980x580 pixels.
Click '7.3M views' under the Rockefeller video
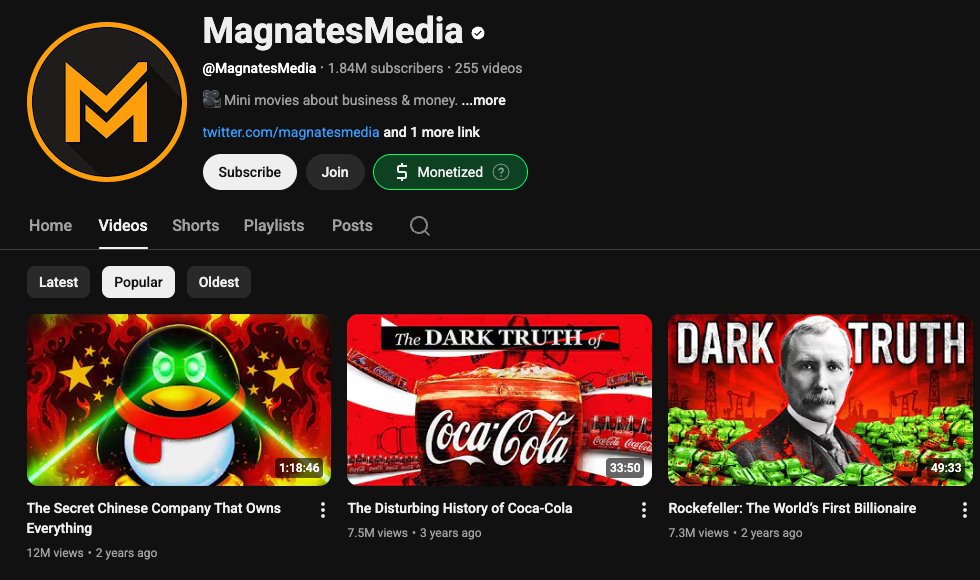pos(698,533)
